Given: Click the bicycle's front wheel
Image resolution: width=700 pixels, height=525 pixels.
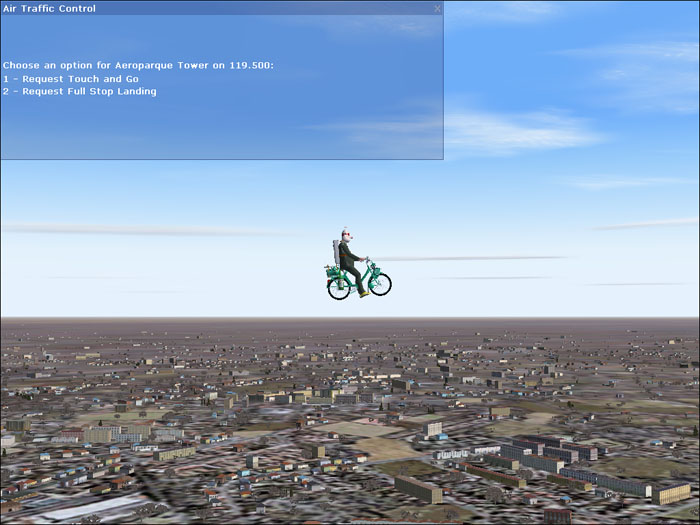Looking at the screenshot, I should tap(379, 284).
